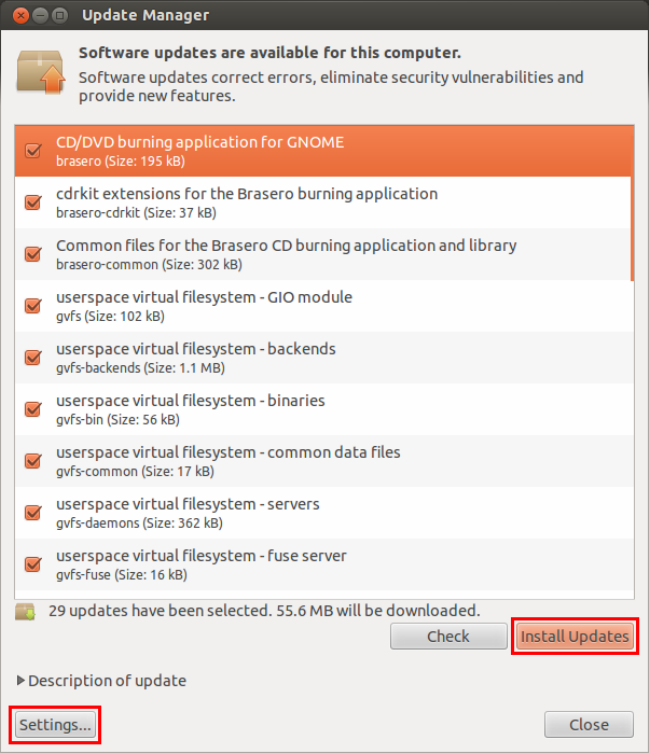Click the download package icon near summary
Image resolution: width=649 pixels, height=753 pixels.
(25, 611)
